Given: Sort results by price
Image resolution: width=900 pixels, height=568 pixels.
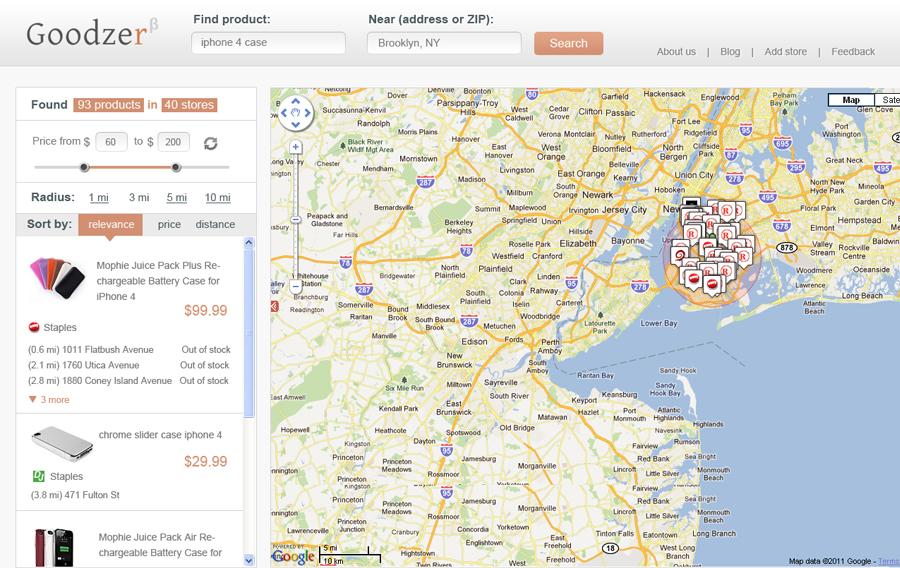Looking at the screenshot, I should click(x=169, y=224).
